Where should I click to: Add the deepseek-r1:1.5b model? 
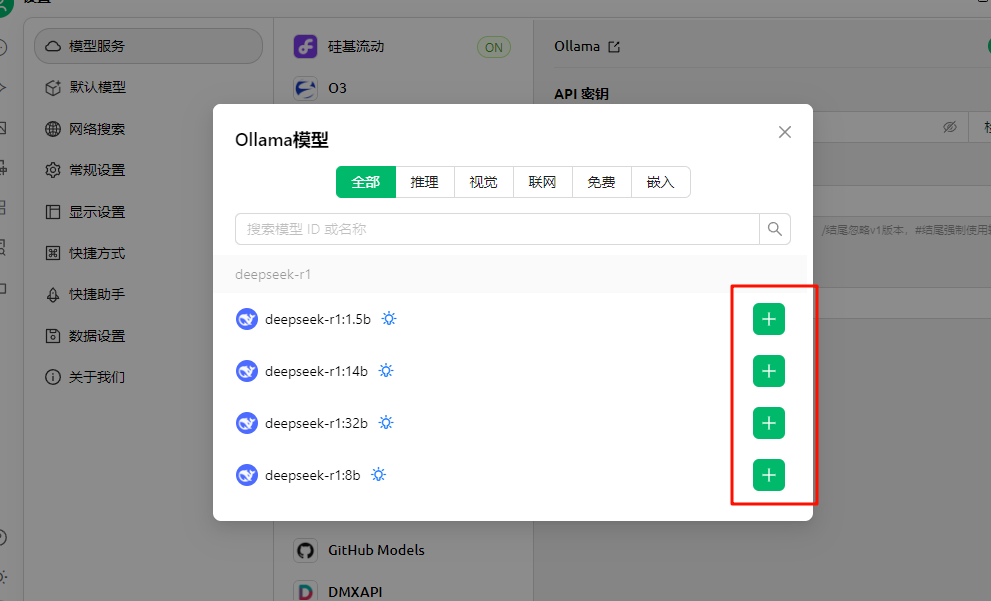[x=769, y=319]
